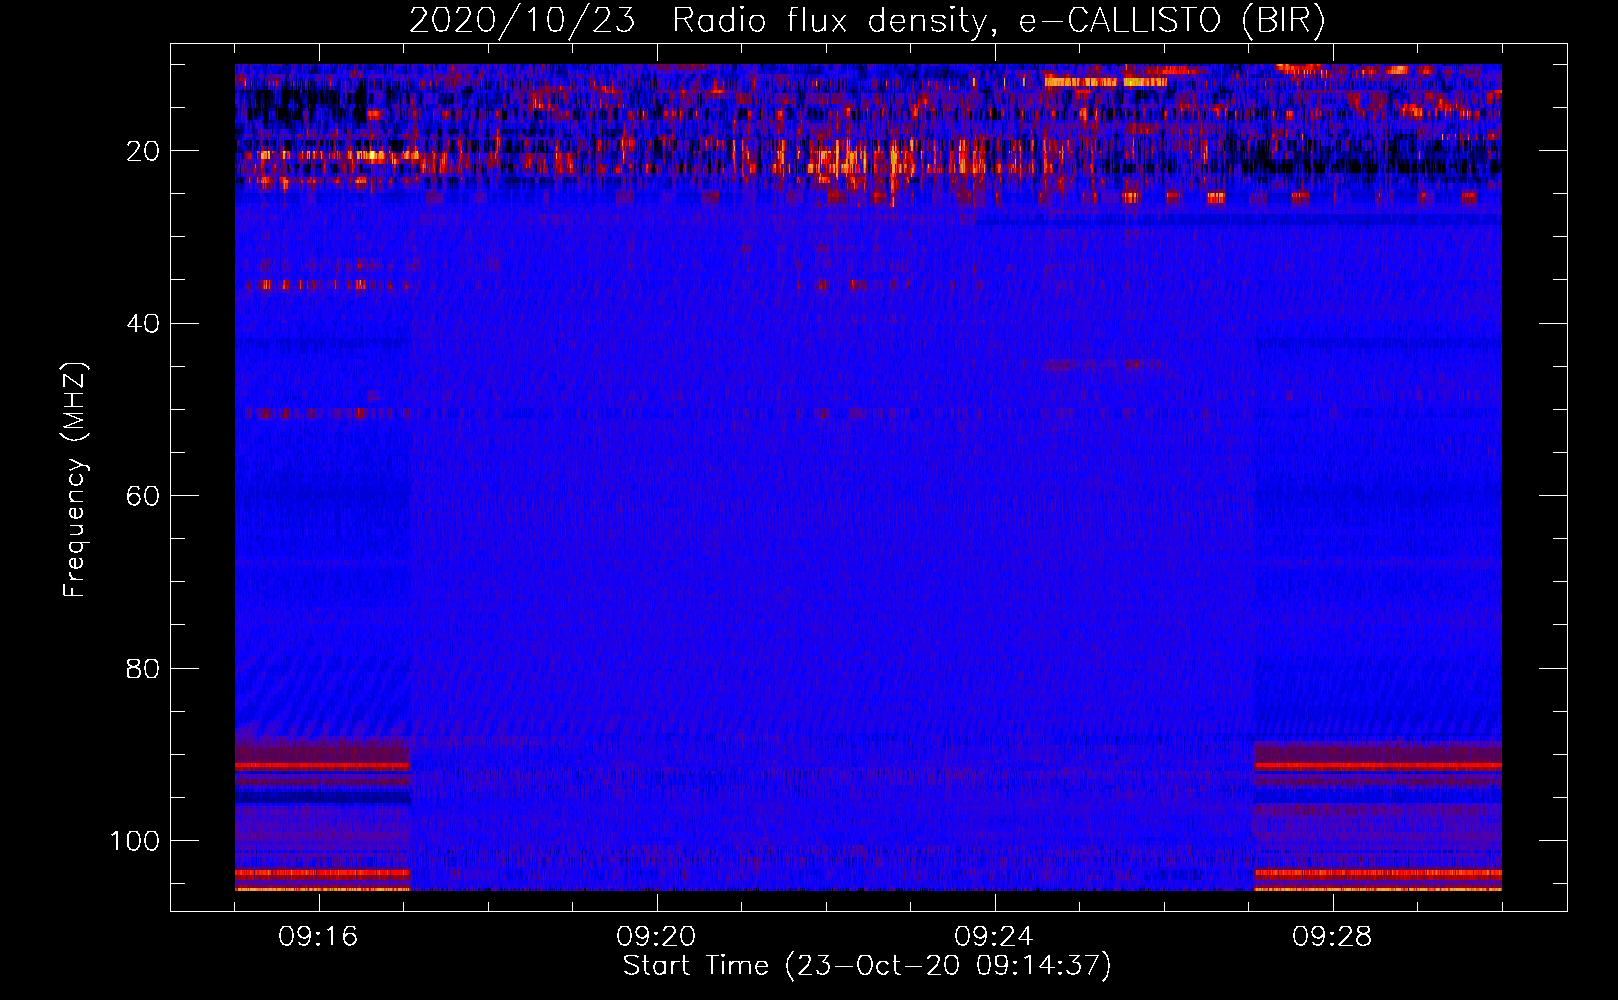
Task: Click the 60 frequency tick label
Action: (x=143, y=497)
